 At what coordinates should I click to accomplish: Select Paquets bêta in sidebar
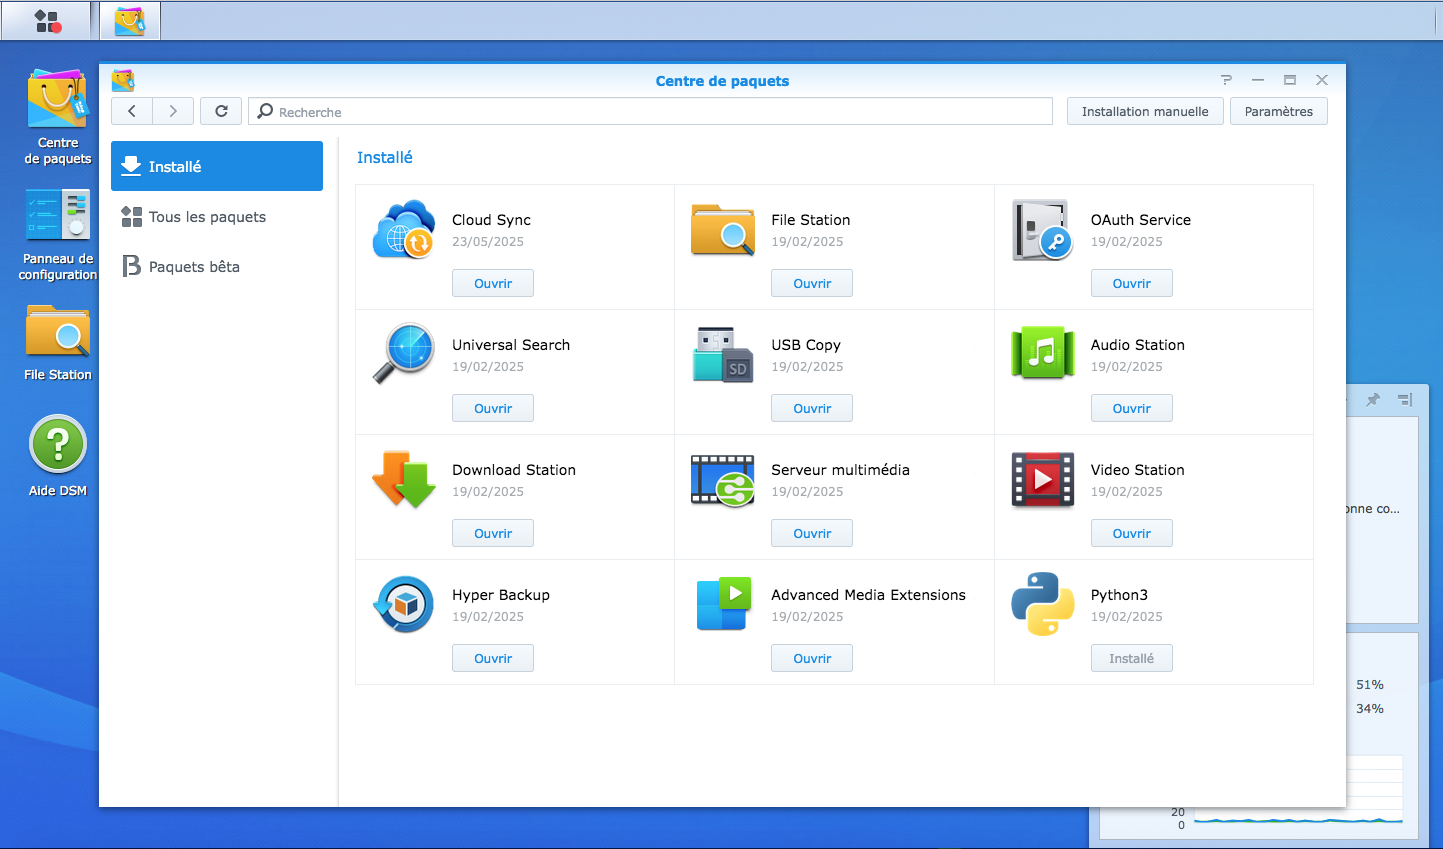[x=217, y=266]
